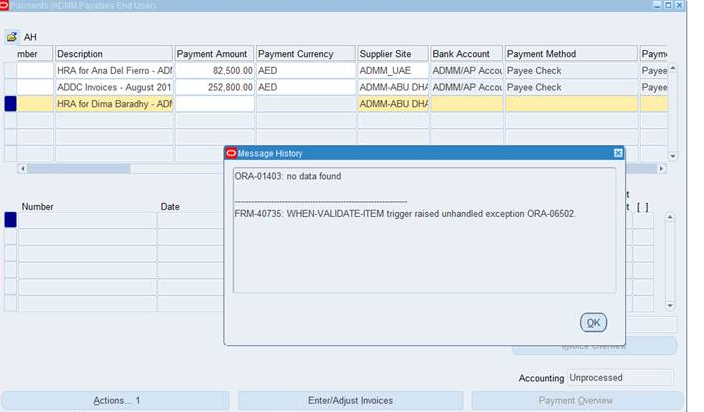Select Payment Amount field with 252,800.00

[215, 87]
